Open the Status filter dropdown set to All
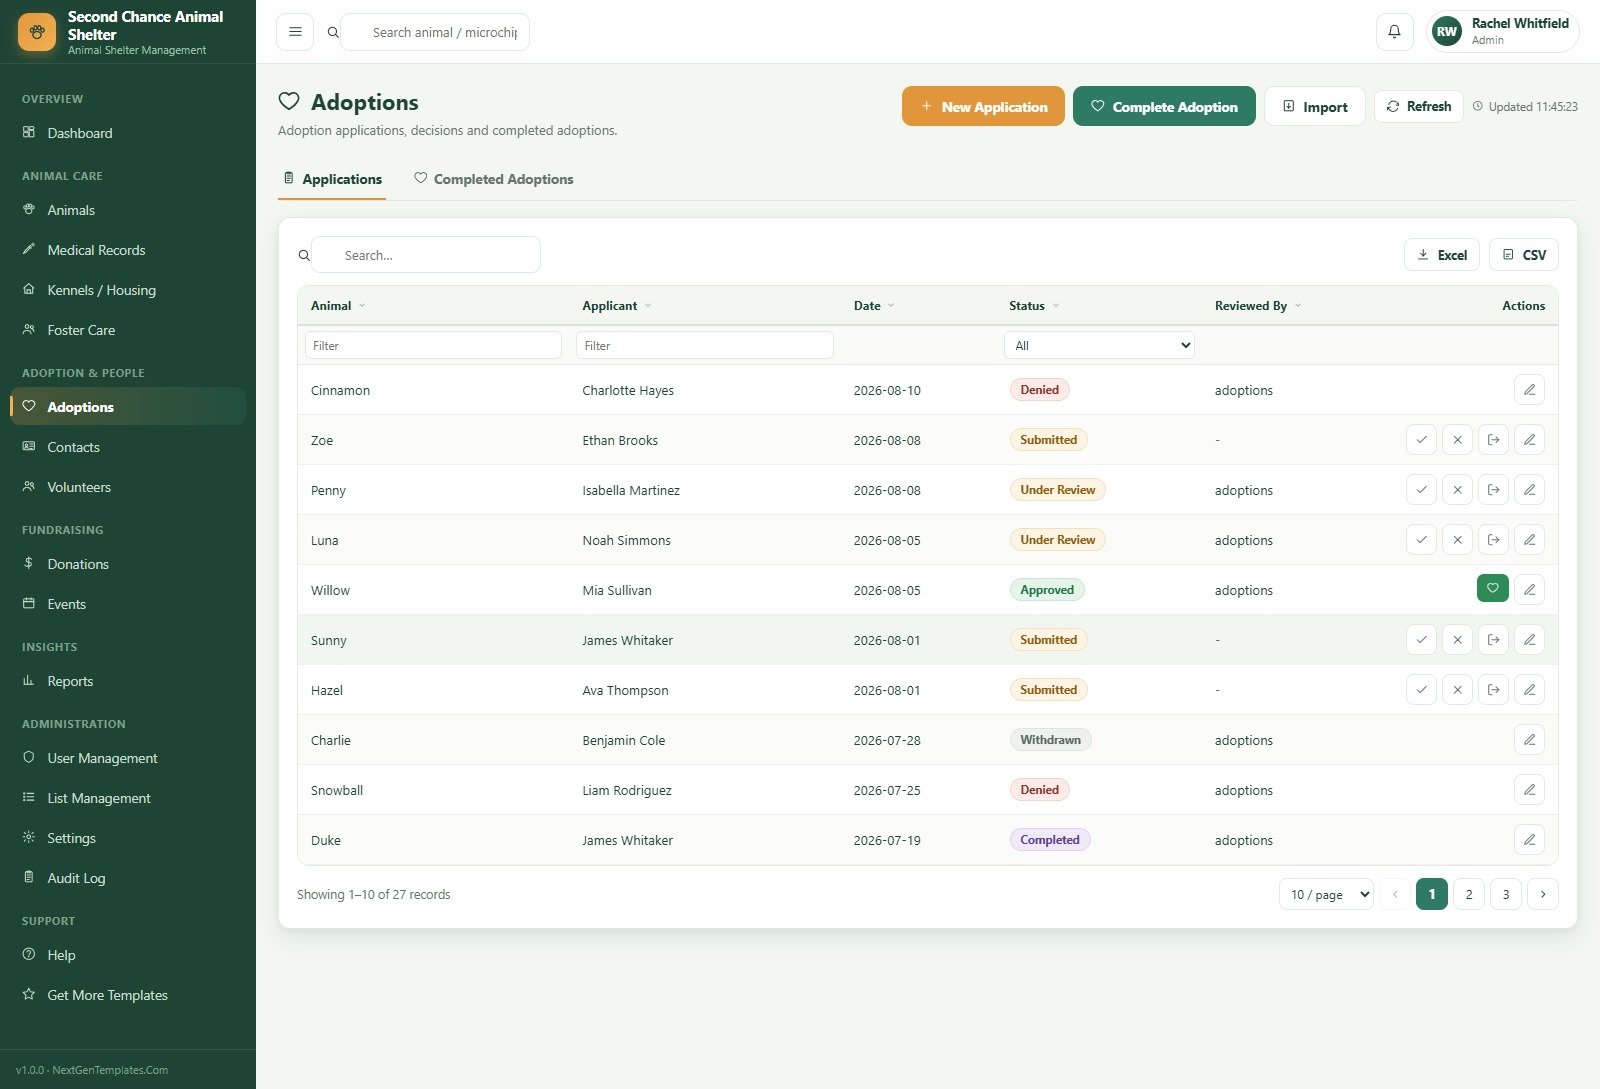 1099,346
